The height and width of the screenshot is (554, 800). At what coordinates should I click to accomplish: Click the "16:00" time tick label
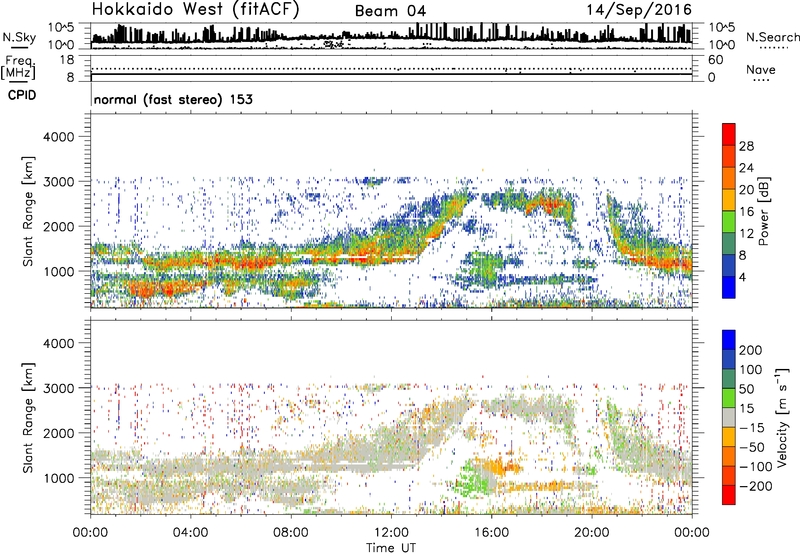point(491,533)
